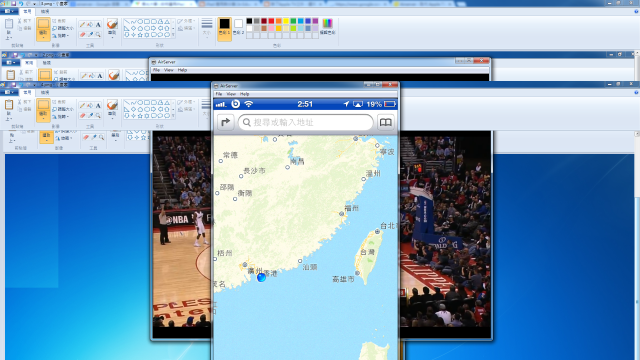Open shape Outline dropdown in top Paint window
The width and height of the screenshot is (640, 360).
click(186, 21)
